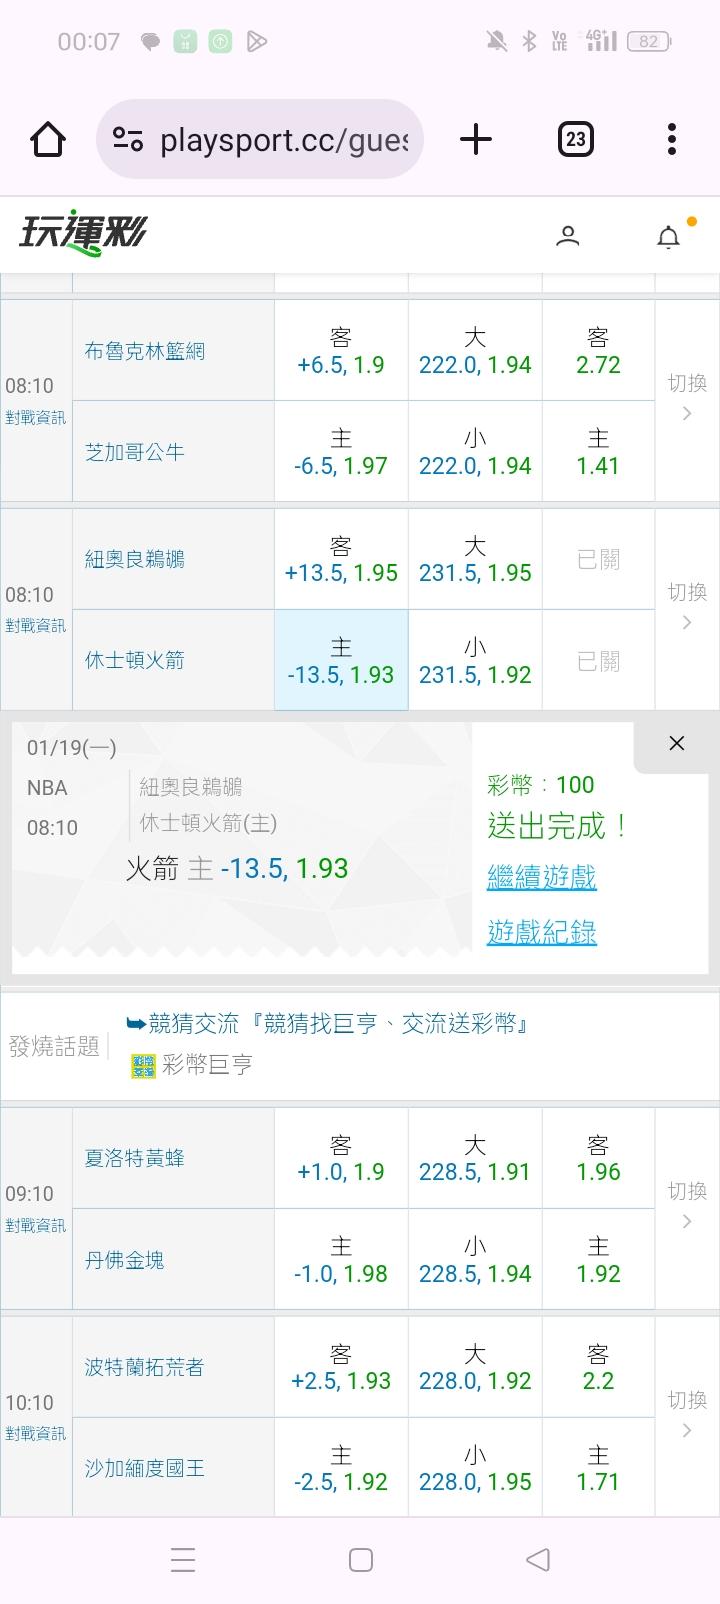Viewport: 720px width, 1604px height.
Task: Close the bet confirmation slip
Action: (x=676, y=743)
